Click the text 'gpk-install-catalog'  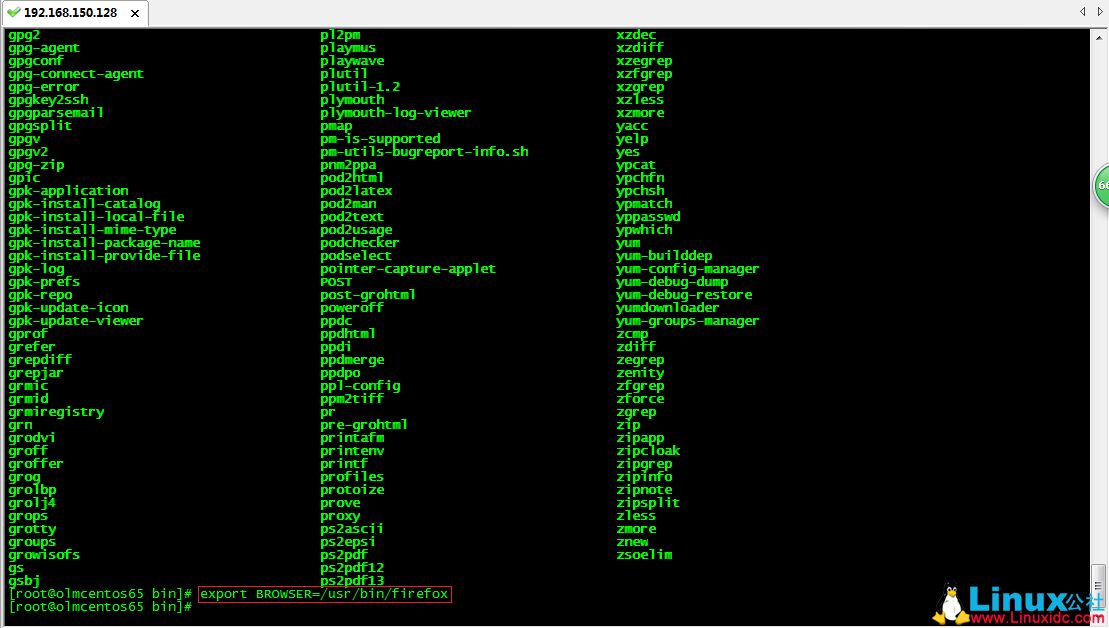pos(84,204)
